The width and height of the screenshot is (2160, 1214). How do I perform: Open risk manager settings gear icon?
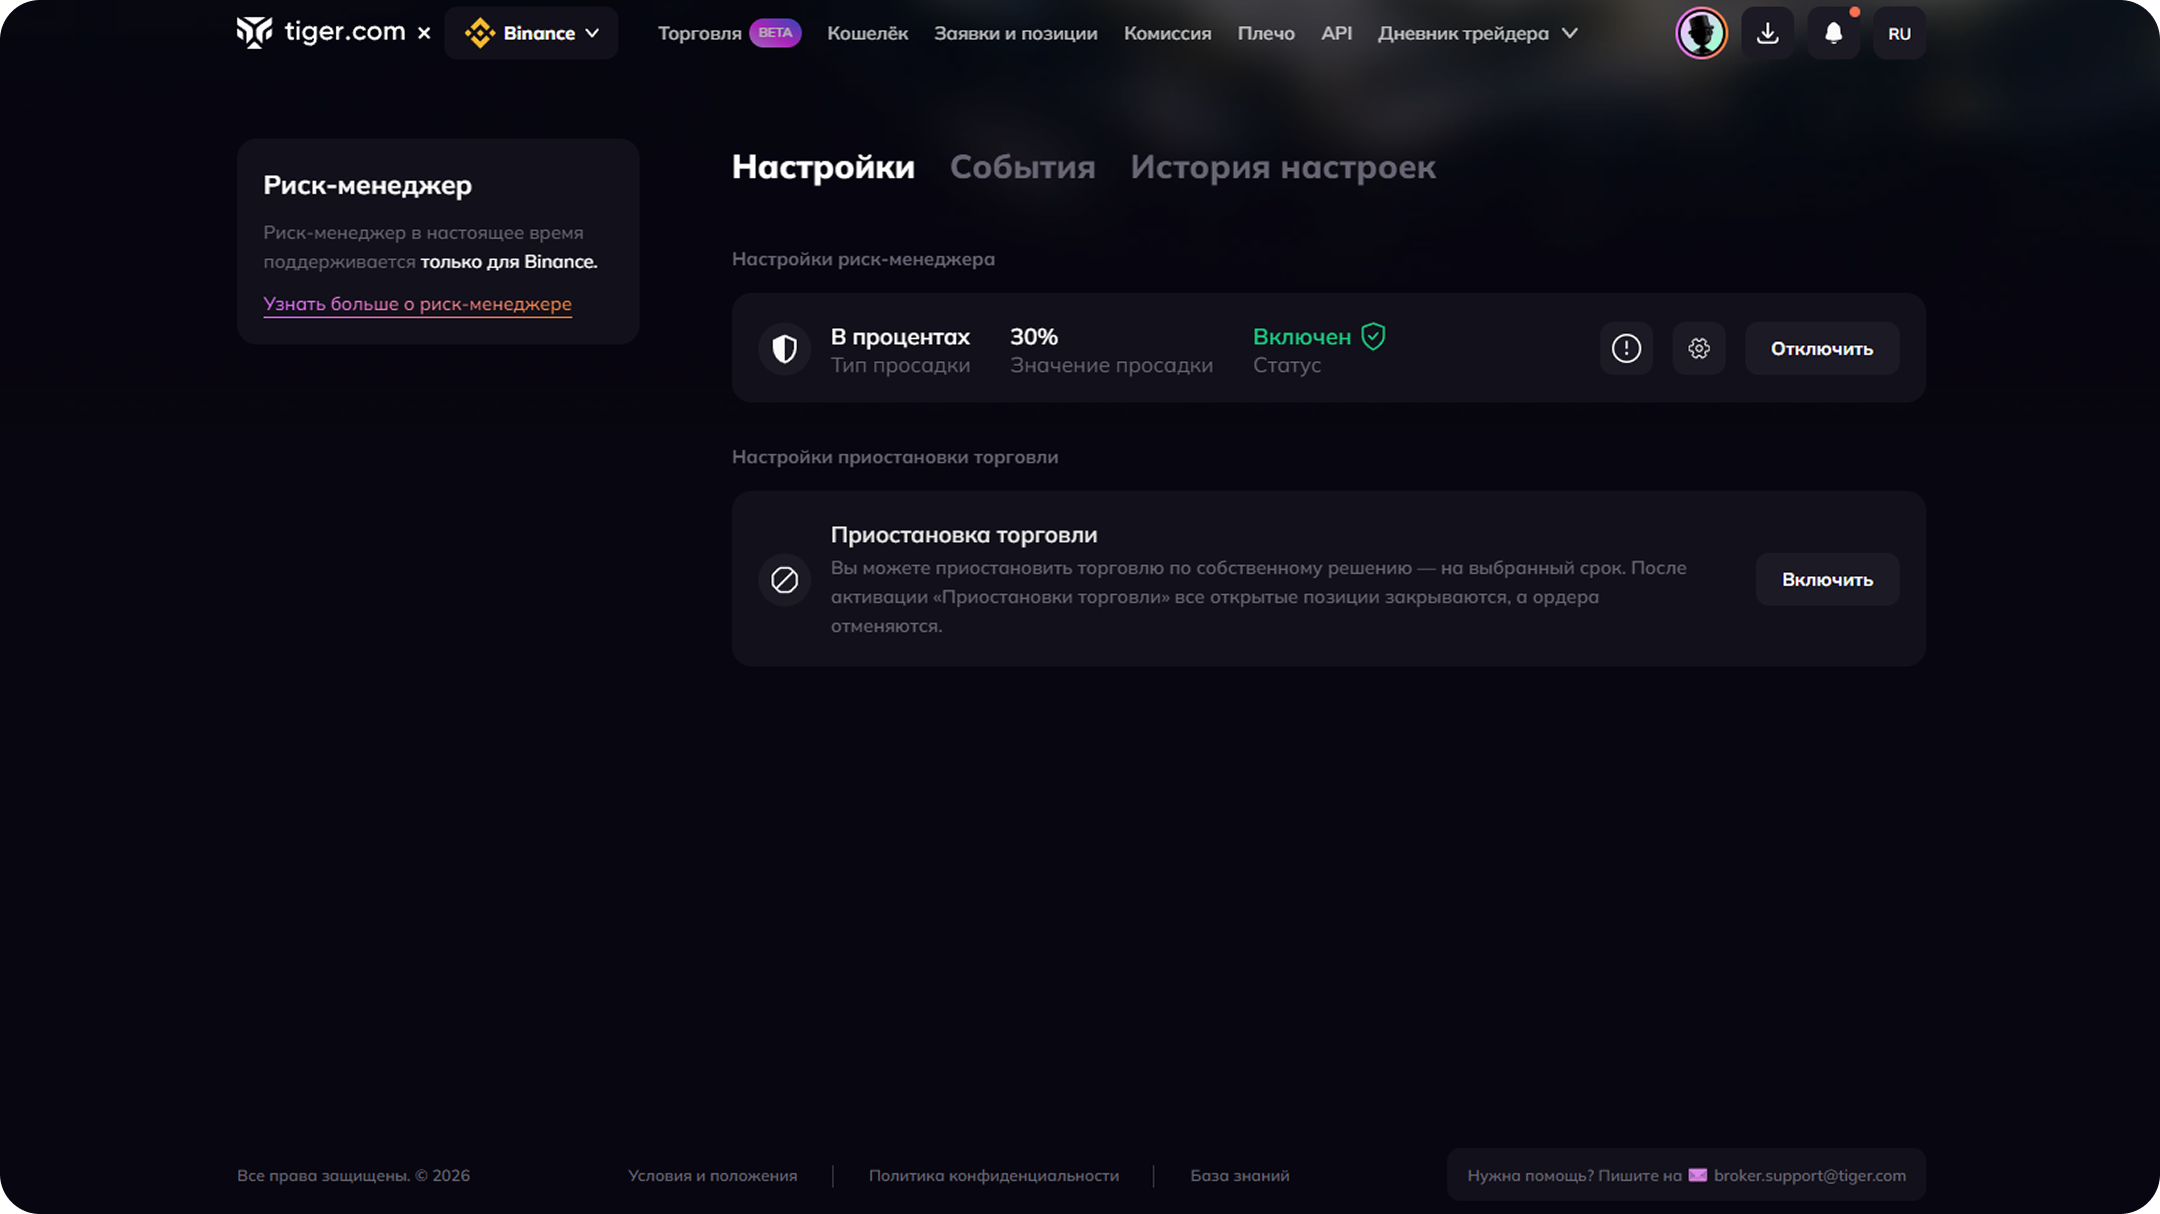click(x=1699, y=348)
